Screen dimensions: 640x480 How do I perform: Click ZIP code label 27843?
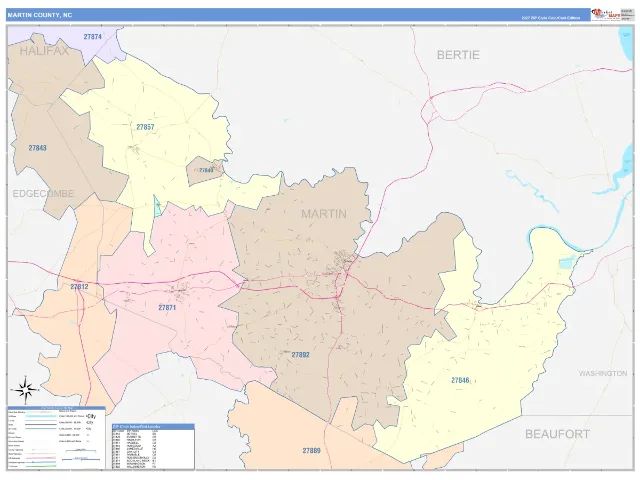click(38, 148)
